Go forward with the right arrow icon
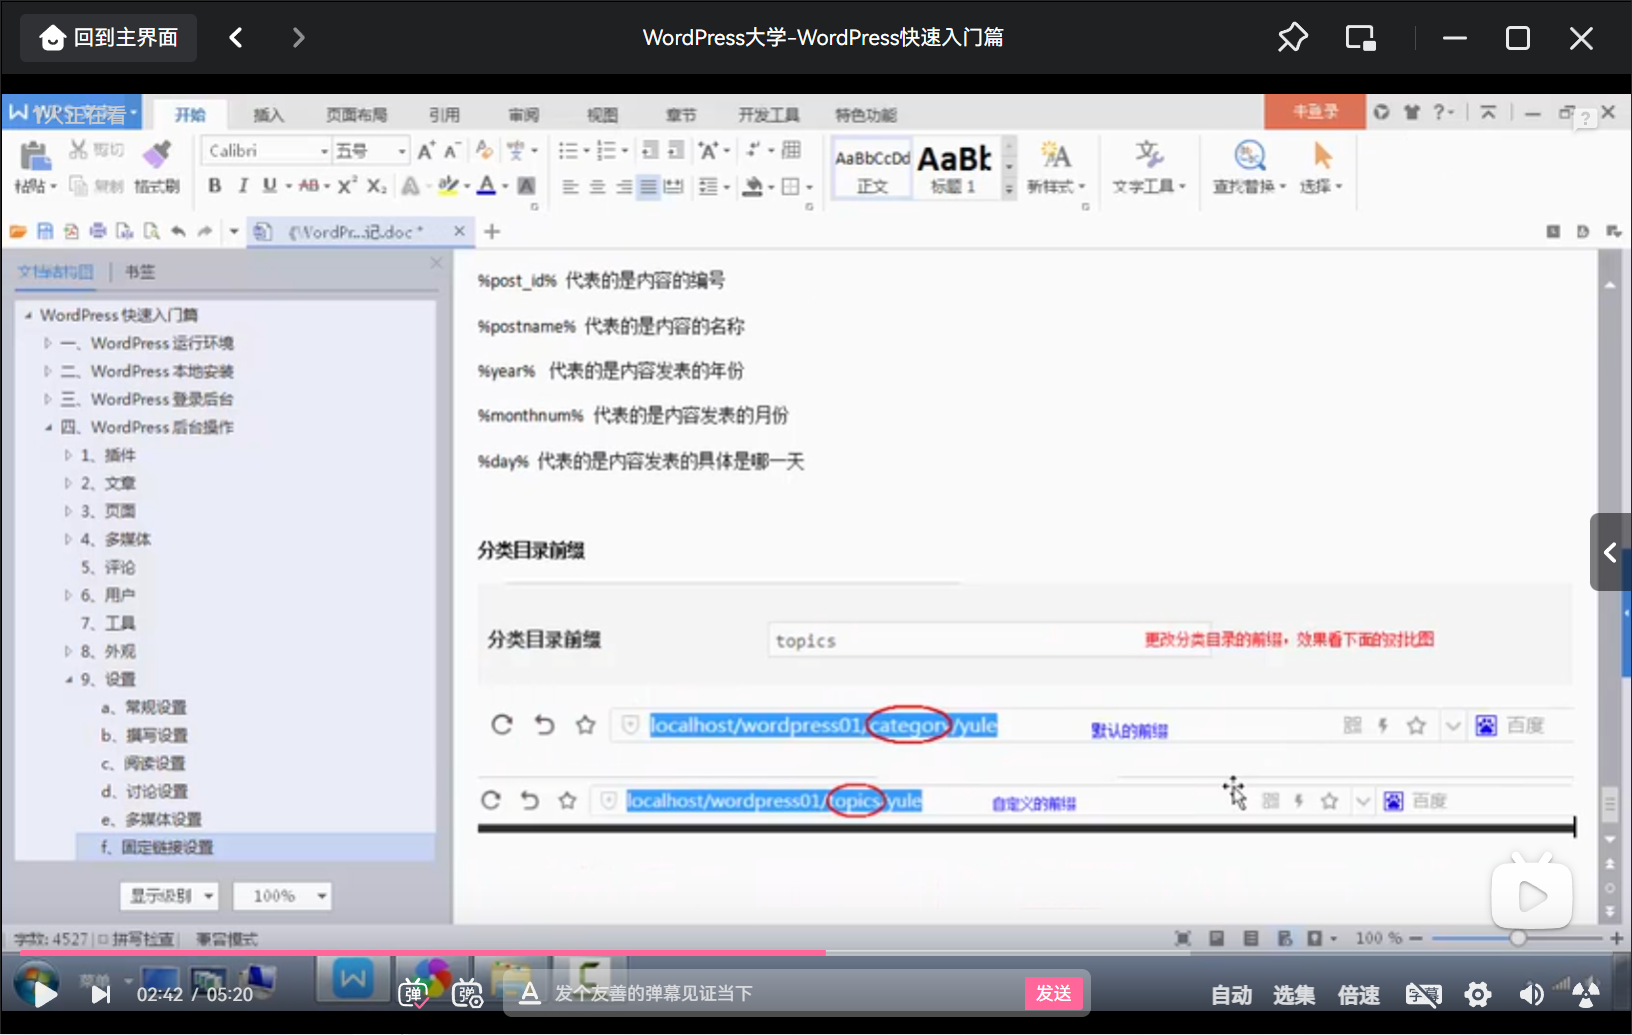 [x=298, y=38]
